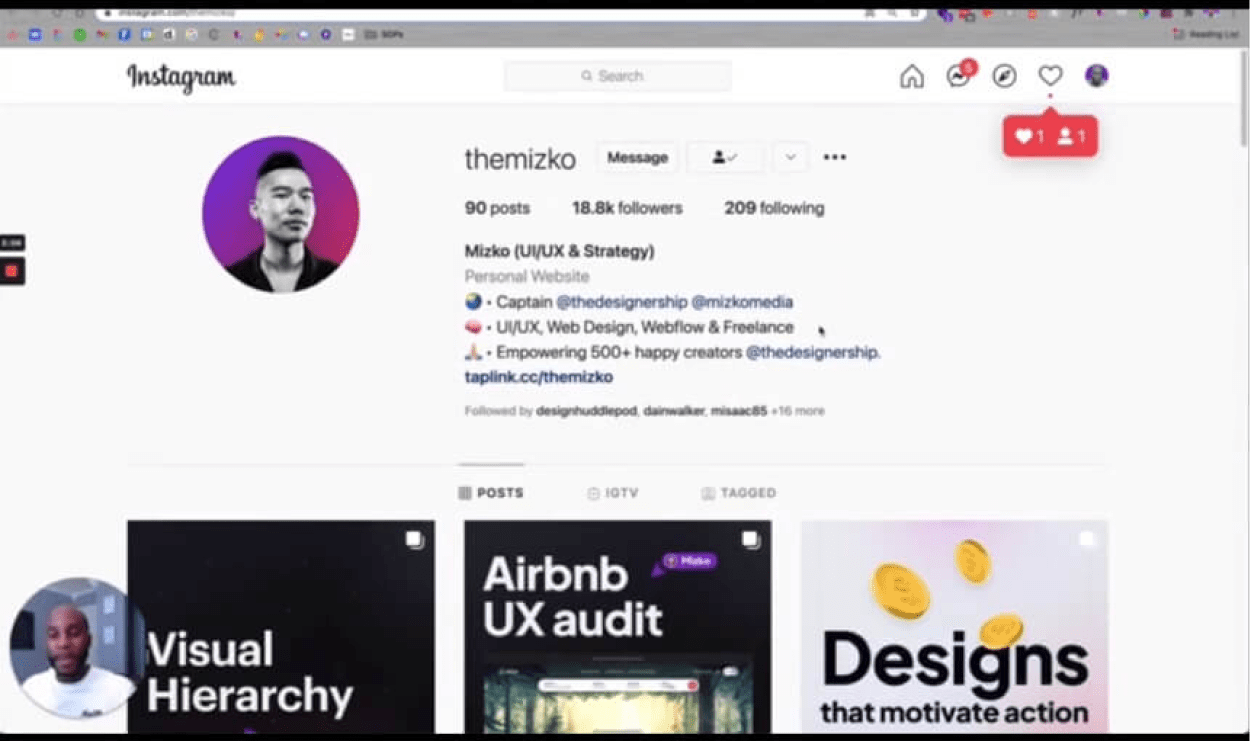The width and height of the screenshot is (1250, 741).
Task: Click the Following person-check button
Action: click(x=725, y=157)
